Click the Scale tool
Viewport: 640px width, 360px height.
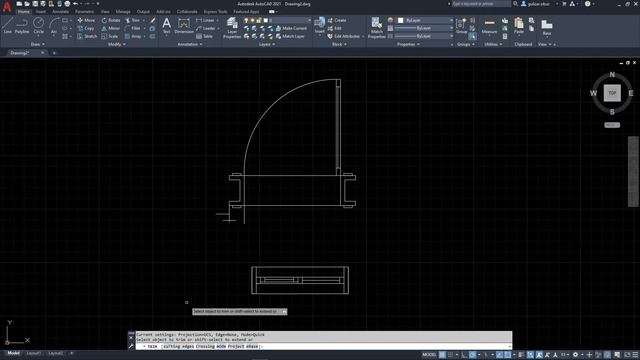(110, 36)
